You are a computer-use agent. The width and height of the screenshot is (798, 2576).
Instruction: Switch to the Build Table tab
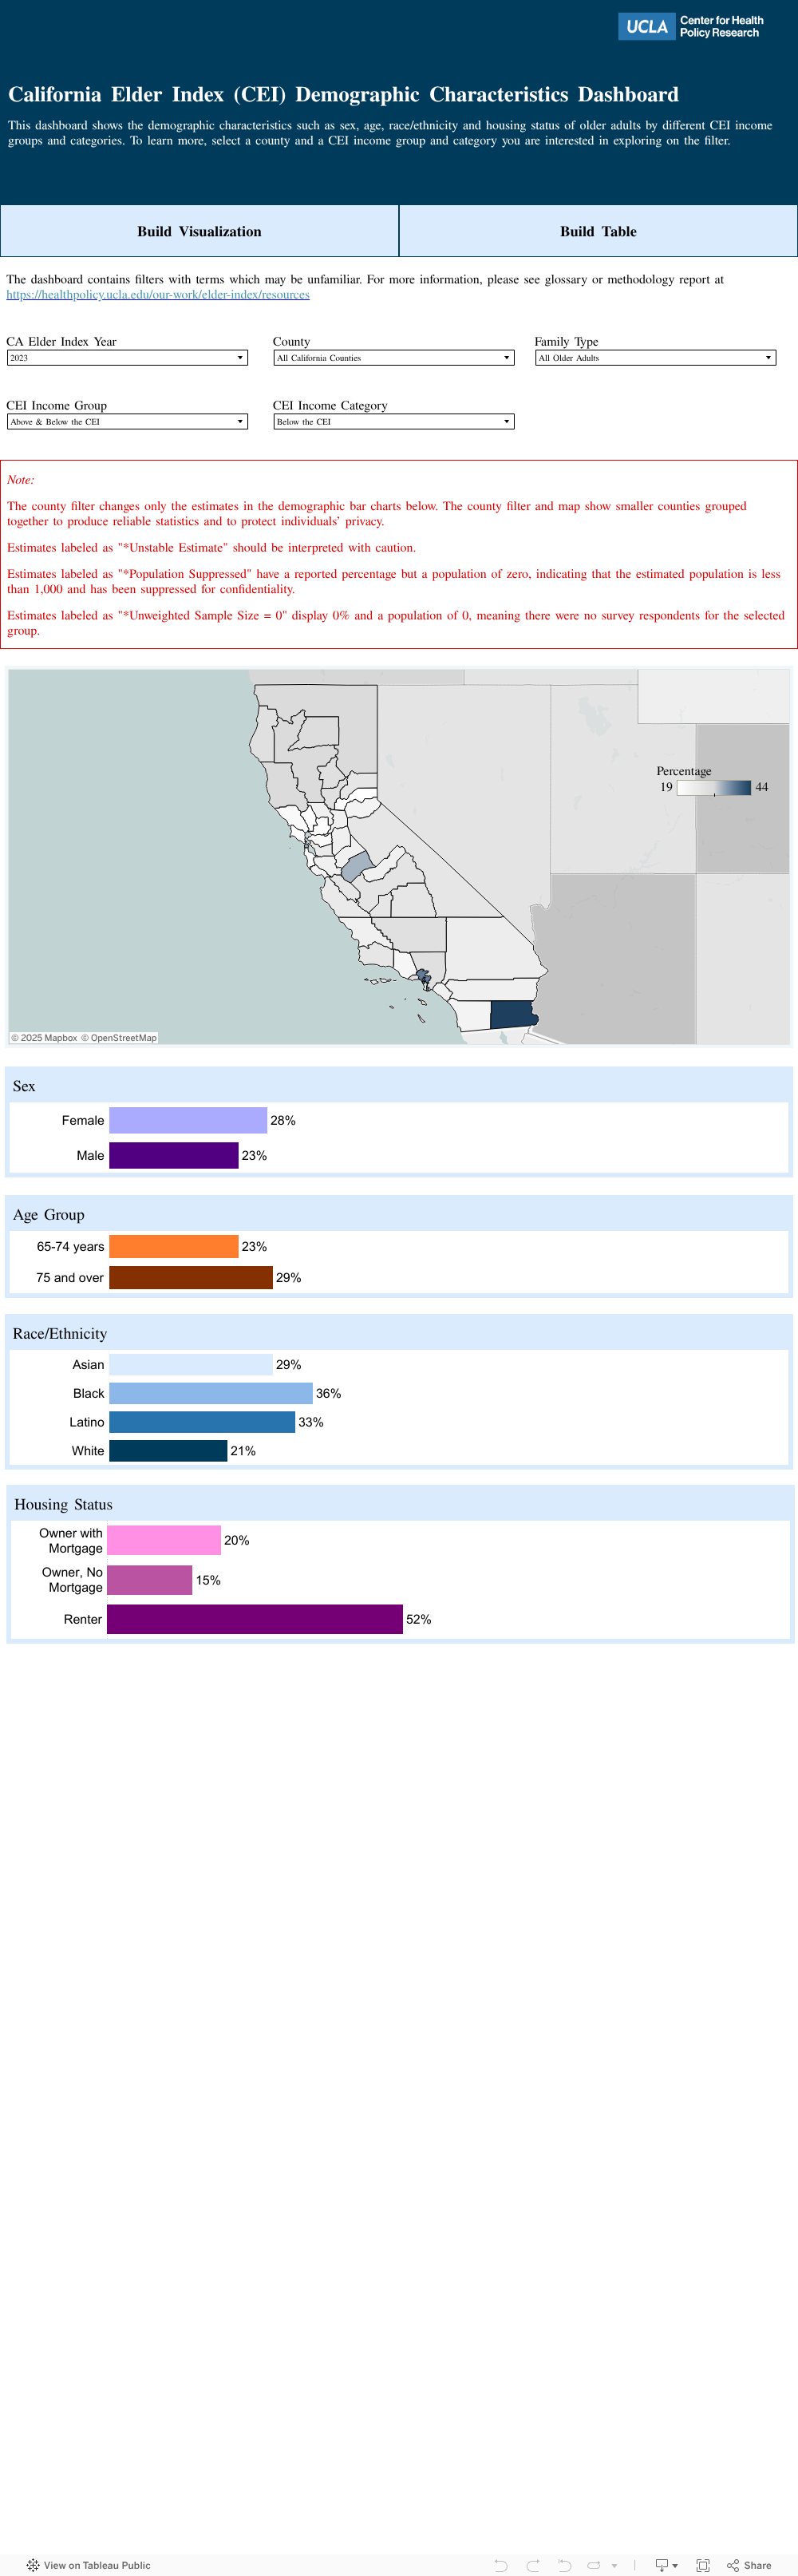598,231
